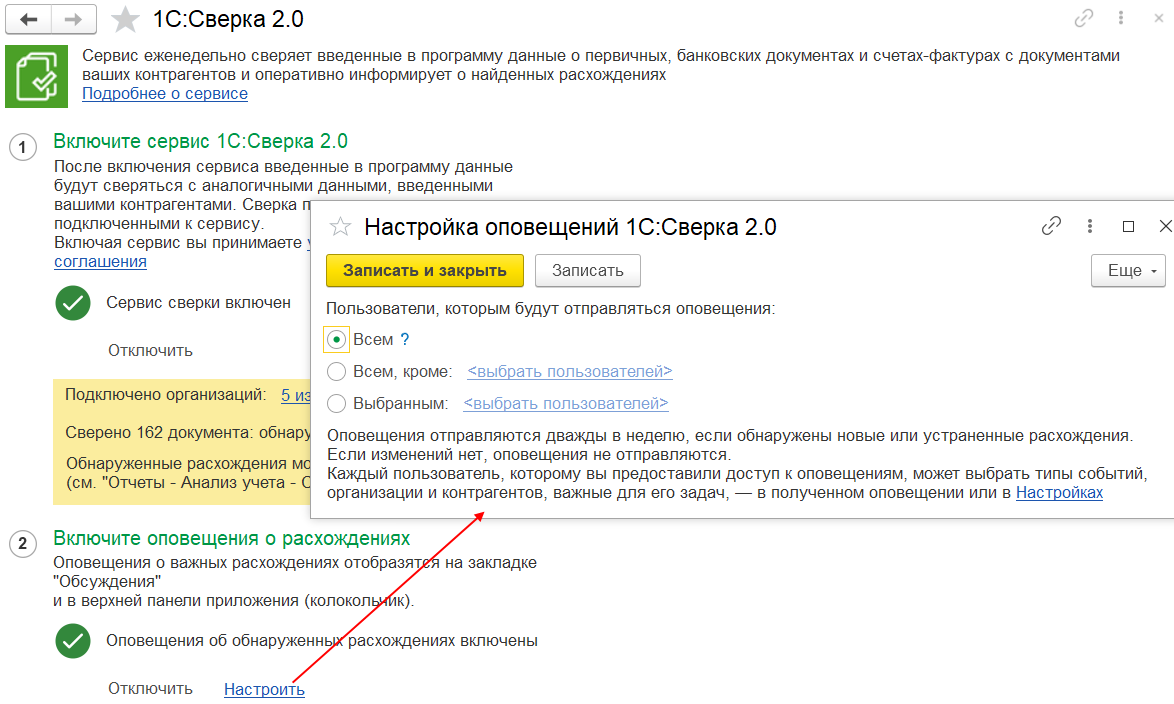This screenshot has width=1174, height=704.
Task: Click Отключить under Сервис сверки включен
Action: click(x=150, y=351)
